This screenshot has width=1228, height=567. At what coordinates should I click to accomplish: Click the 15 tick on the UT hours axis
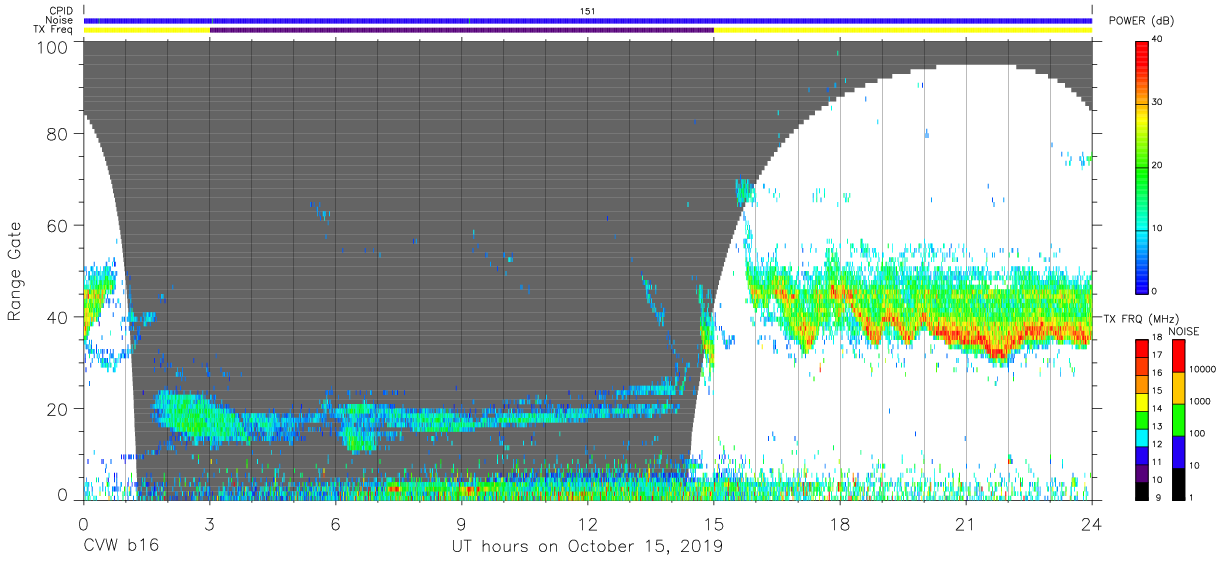714,523
